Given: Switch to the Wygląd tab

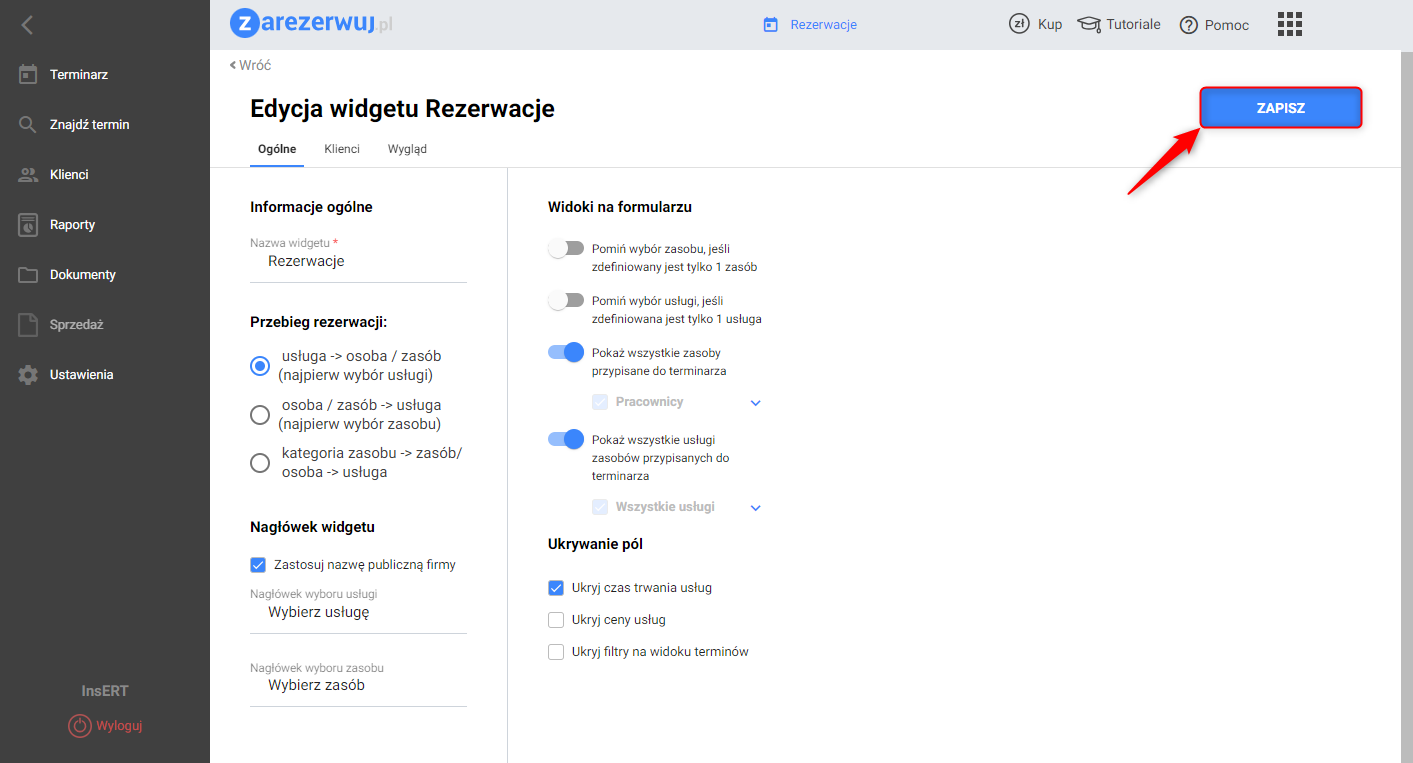Looking at the screenshot, I should (407, 149).
